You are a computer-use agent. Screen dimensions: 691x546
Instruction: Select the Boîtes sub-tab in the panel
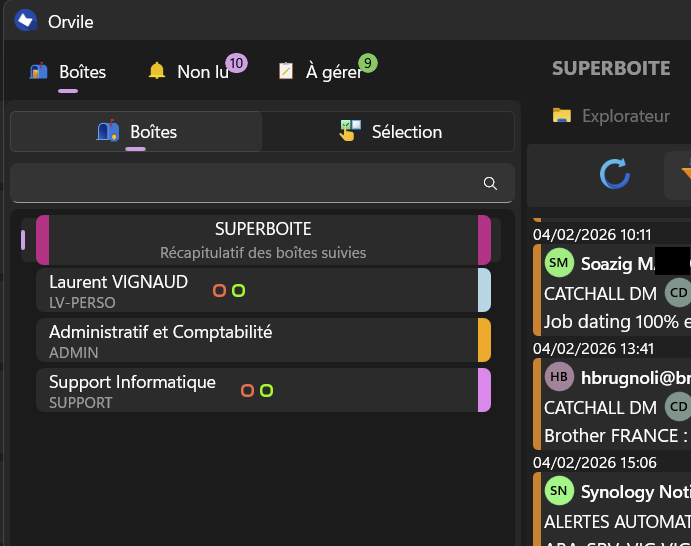[x=136, y=132]
